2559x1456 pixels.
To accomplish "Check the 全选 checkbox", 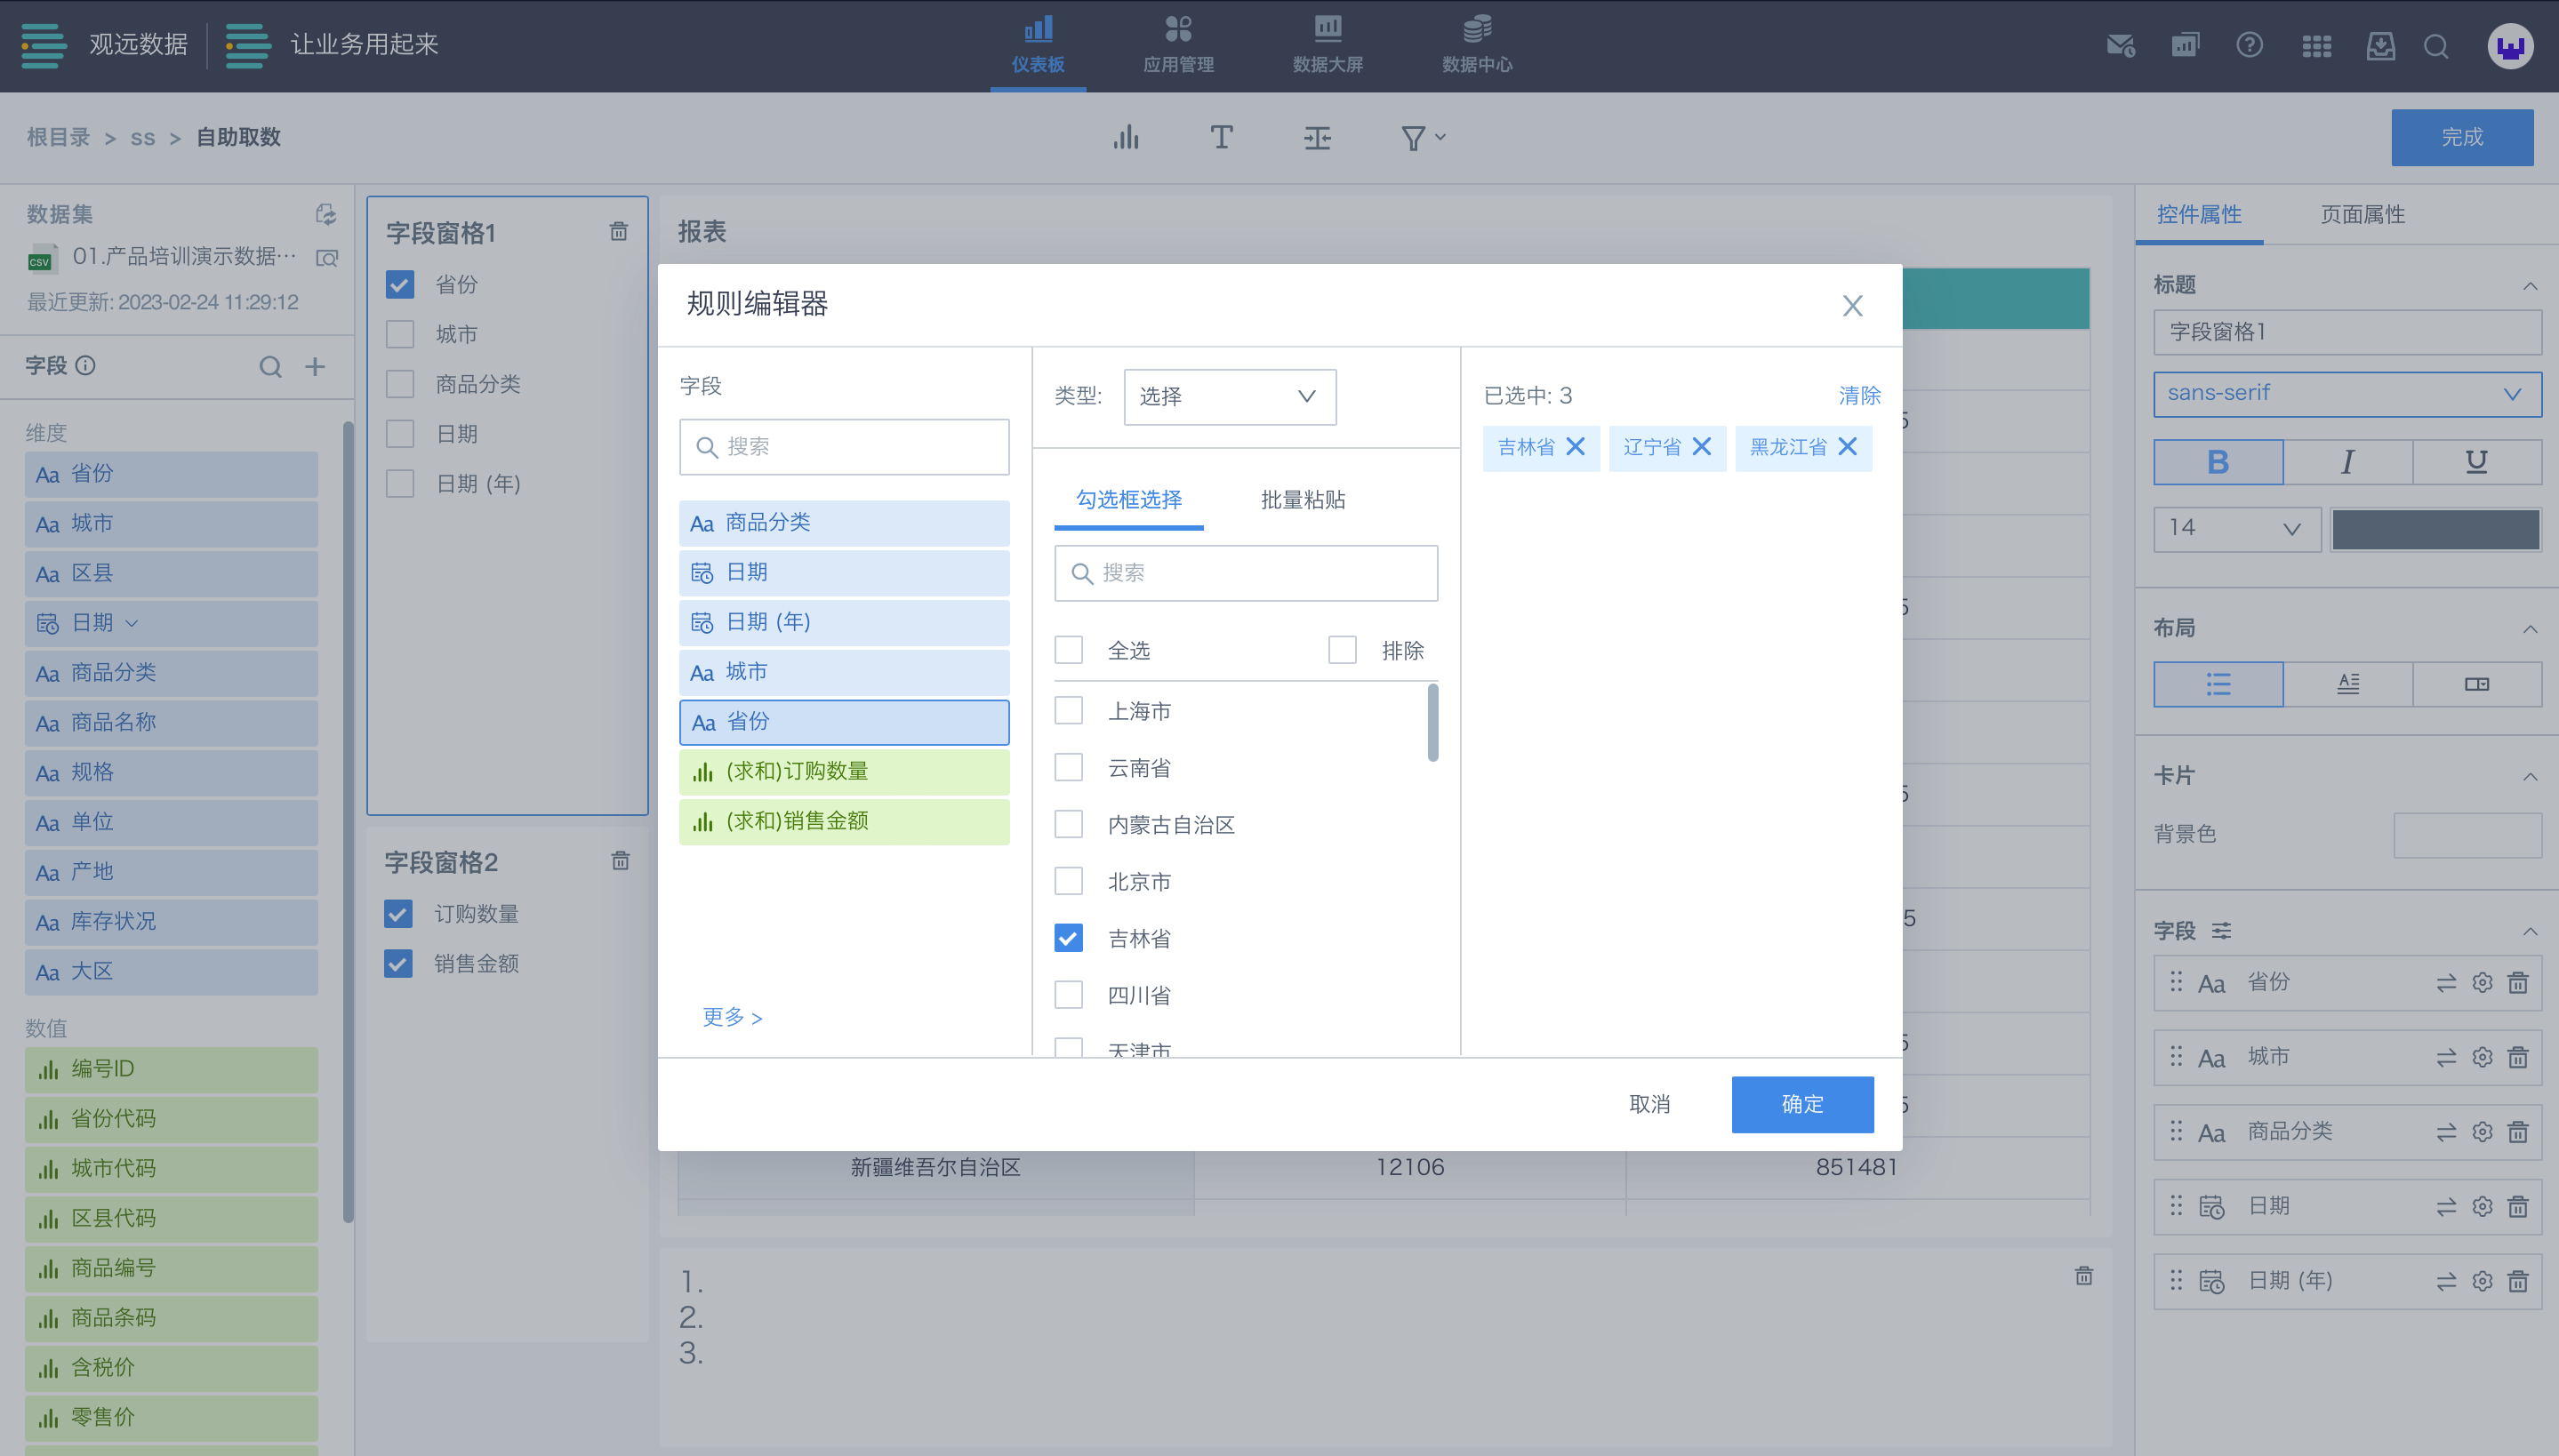I will coord(1069,650).
